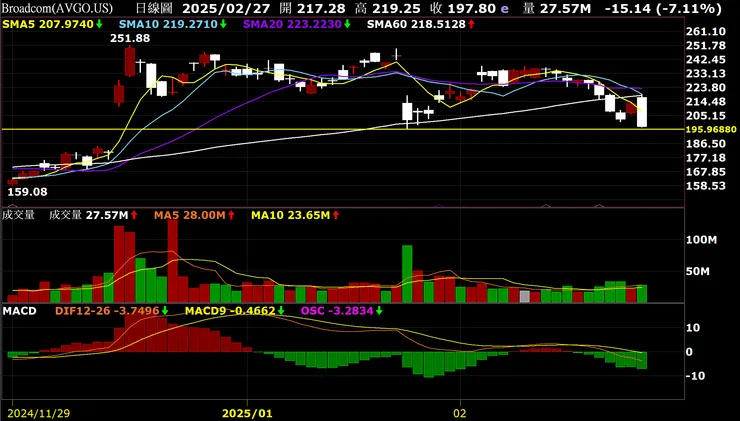Select the MACD9 -0.4662 label

coord(230,311)
